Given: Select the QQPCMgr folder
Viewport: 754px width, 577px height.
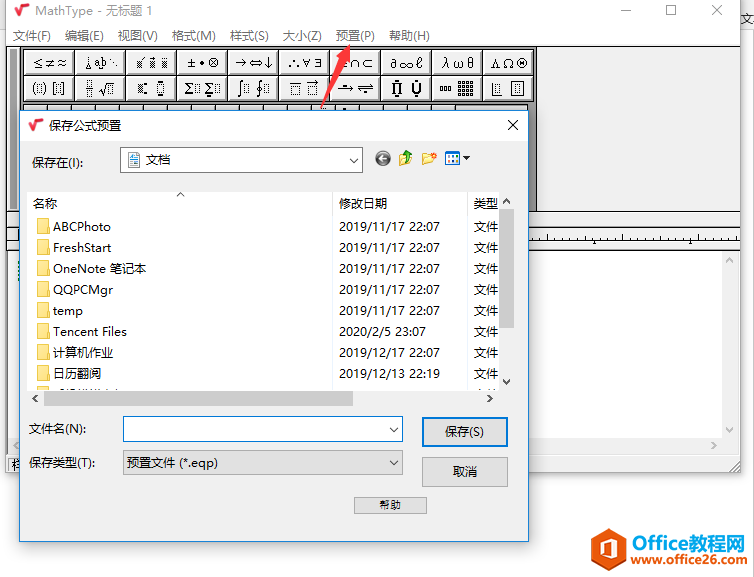Looking at the screenshot, I should (x=75, y=290).
